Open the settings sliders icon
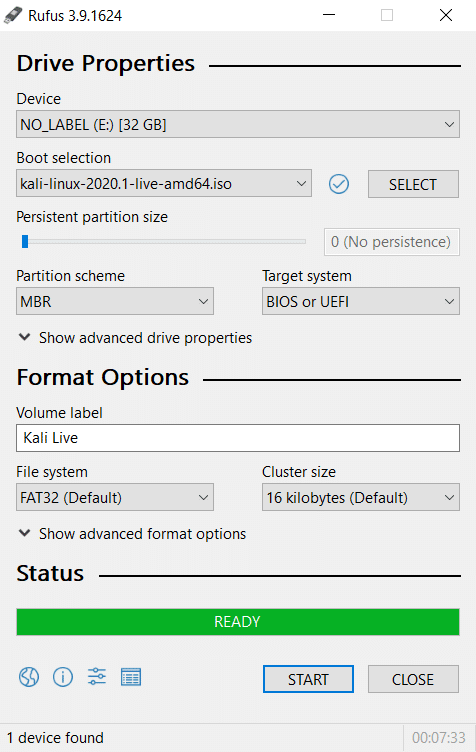Viewport: 476px width, 752px height. 97,677
